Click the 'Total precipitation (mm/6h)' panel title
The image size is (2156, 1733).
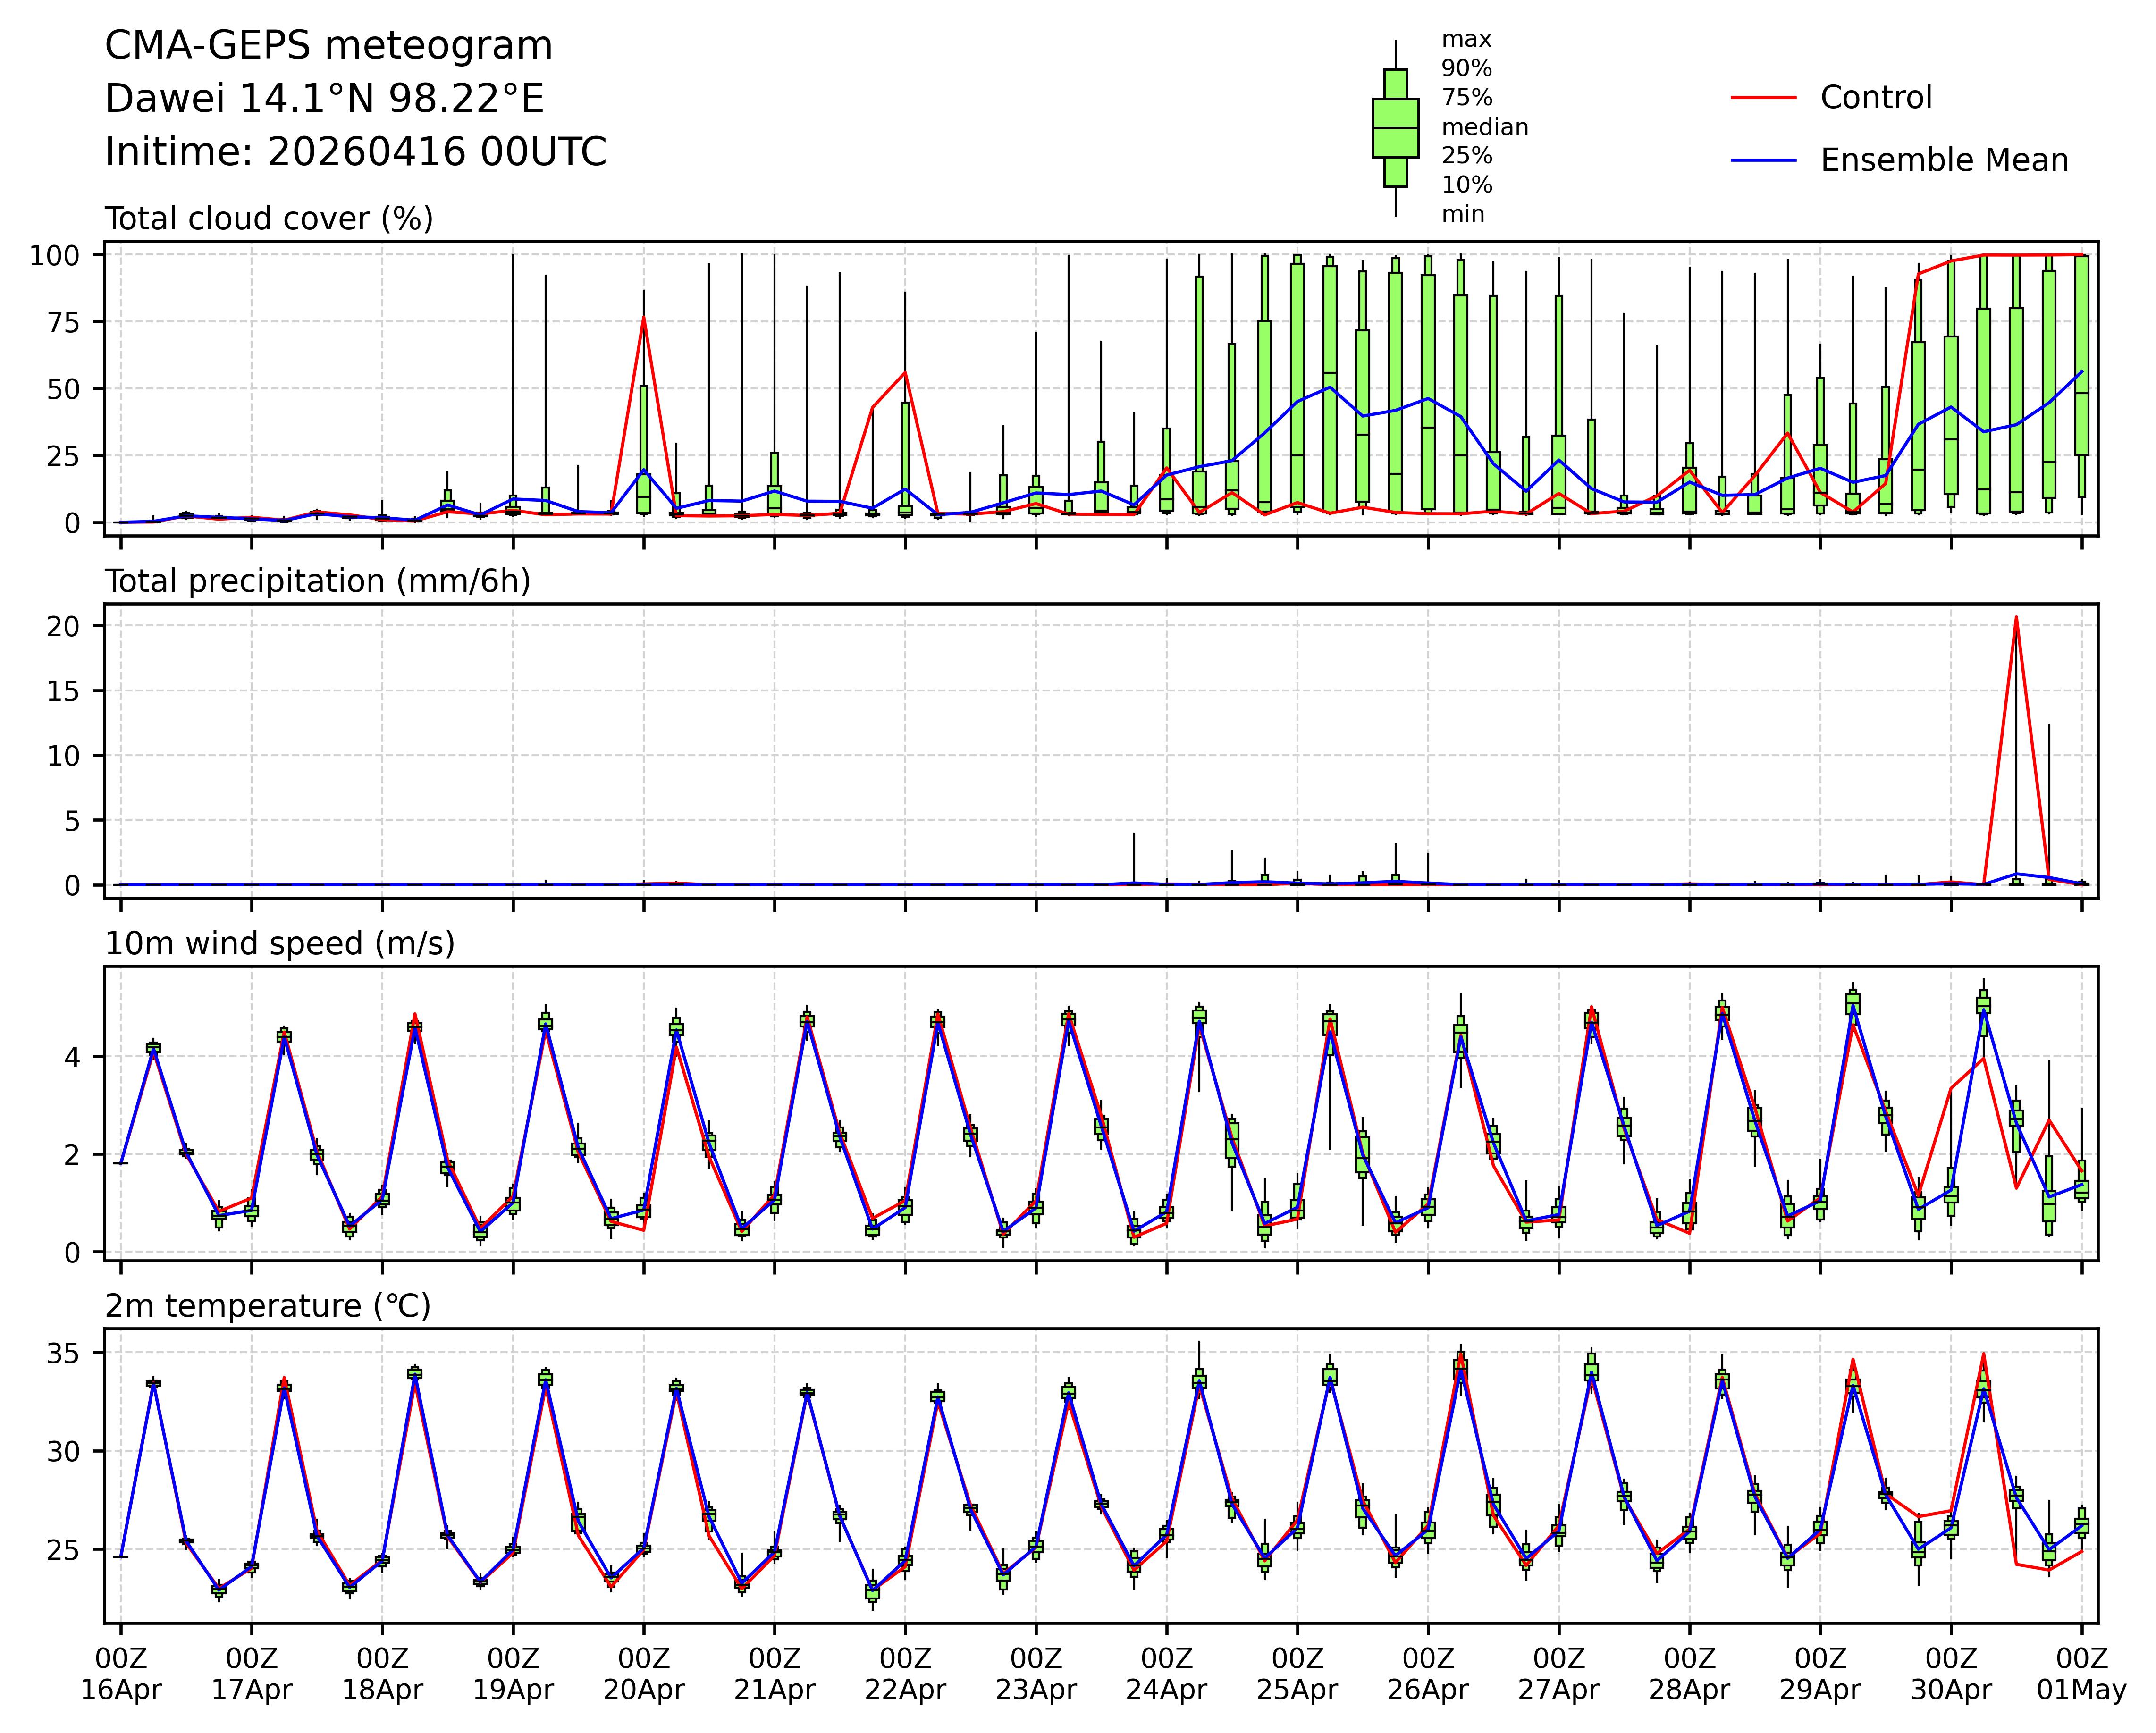click(x=317, y=582)
